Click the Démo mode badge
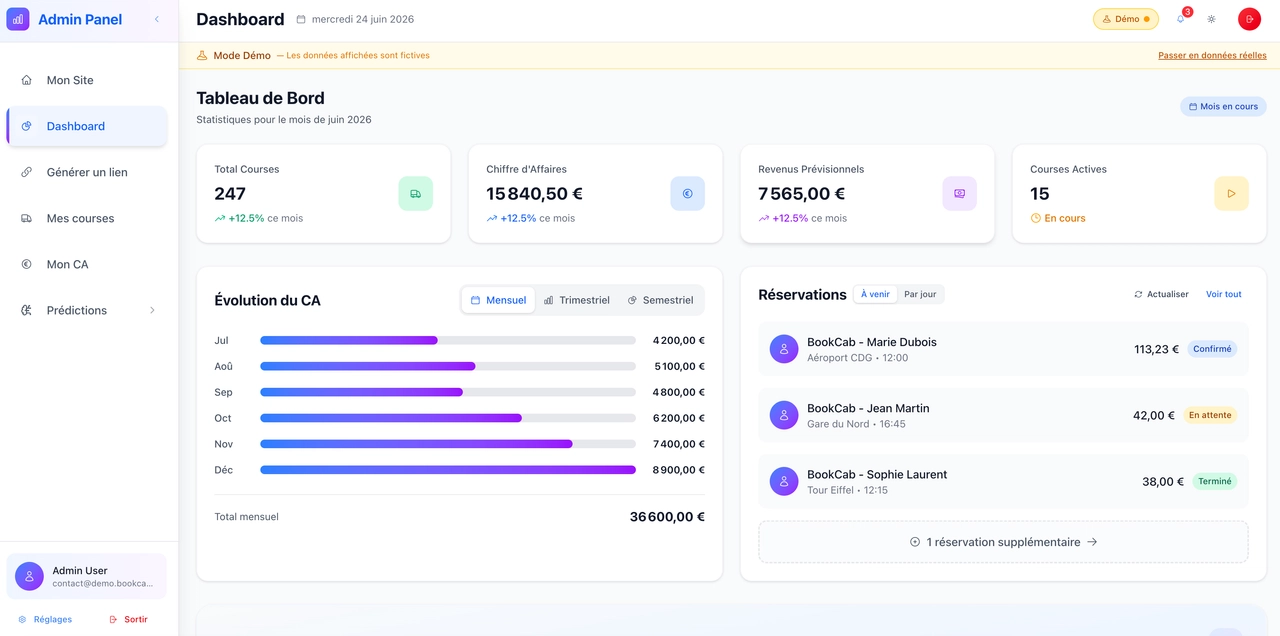 1126,19
